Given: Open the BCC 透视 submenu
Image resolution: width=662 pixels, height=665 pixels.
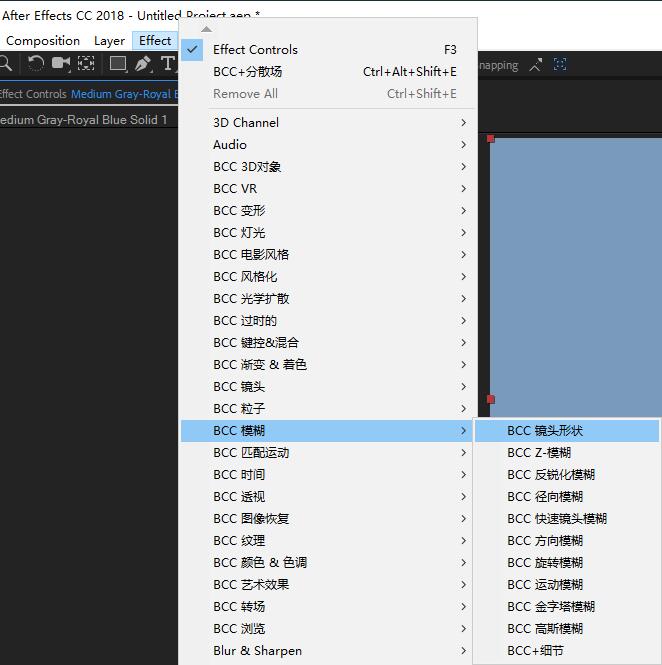Looking at the screenshot, I should click(327, 497).
